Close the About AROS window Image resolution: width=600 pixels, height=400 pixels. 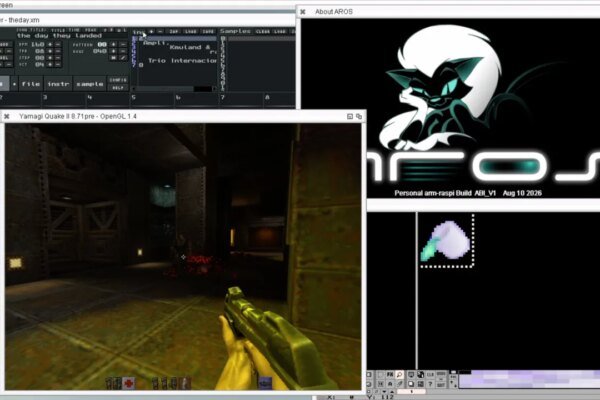click(303, 12)
